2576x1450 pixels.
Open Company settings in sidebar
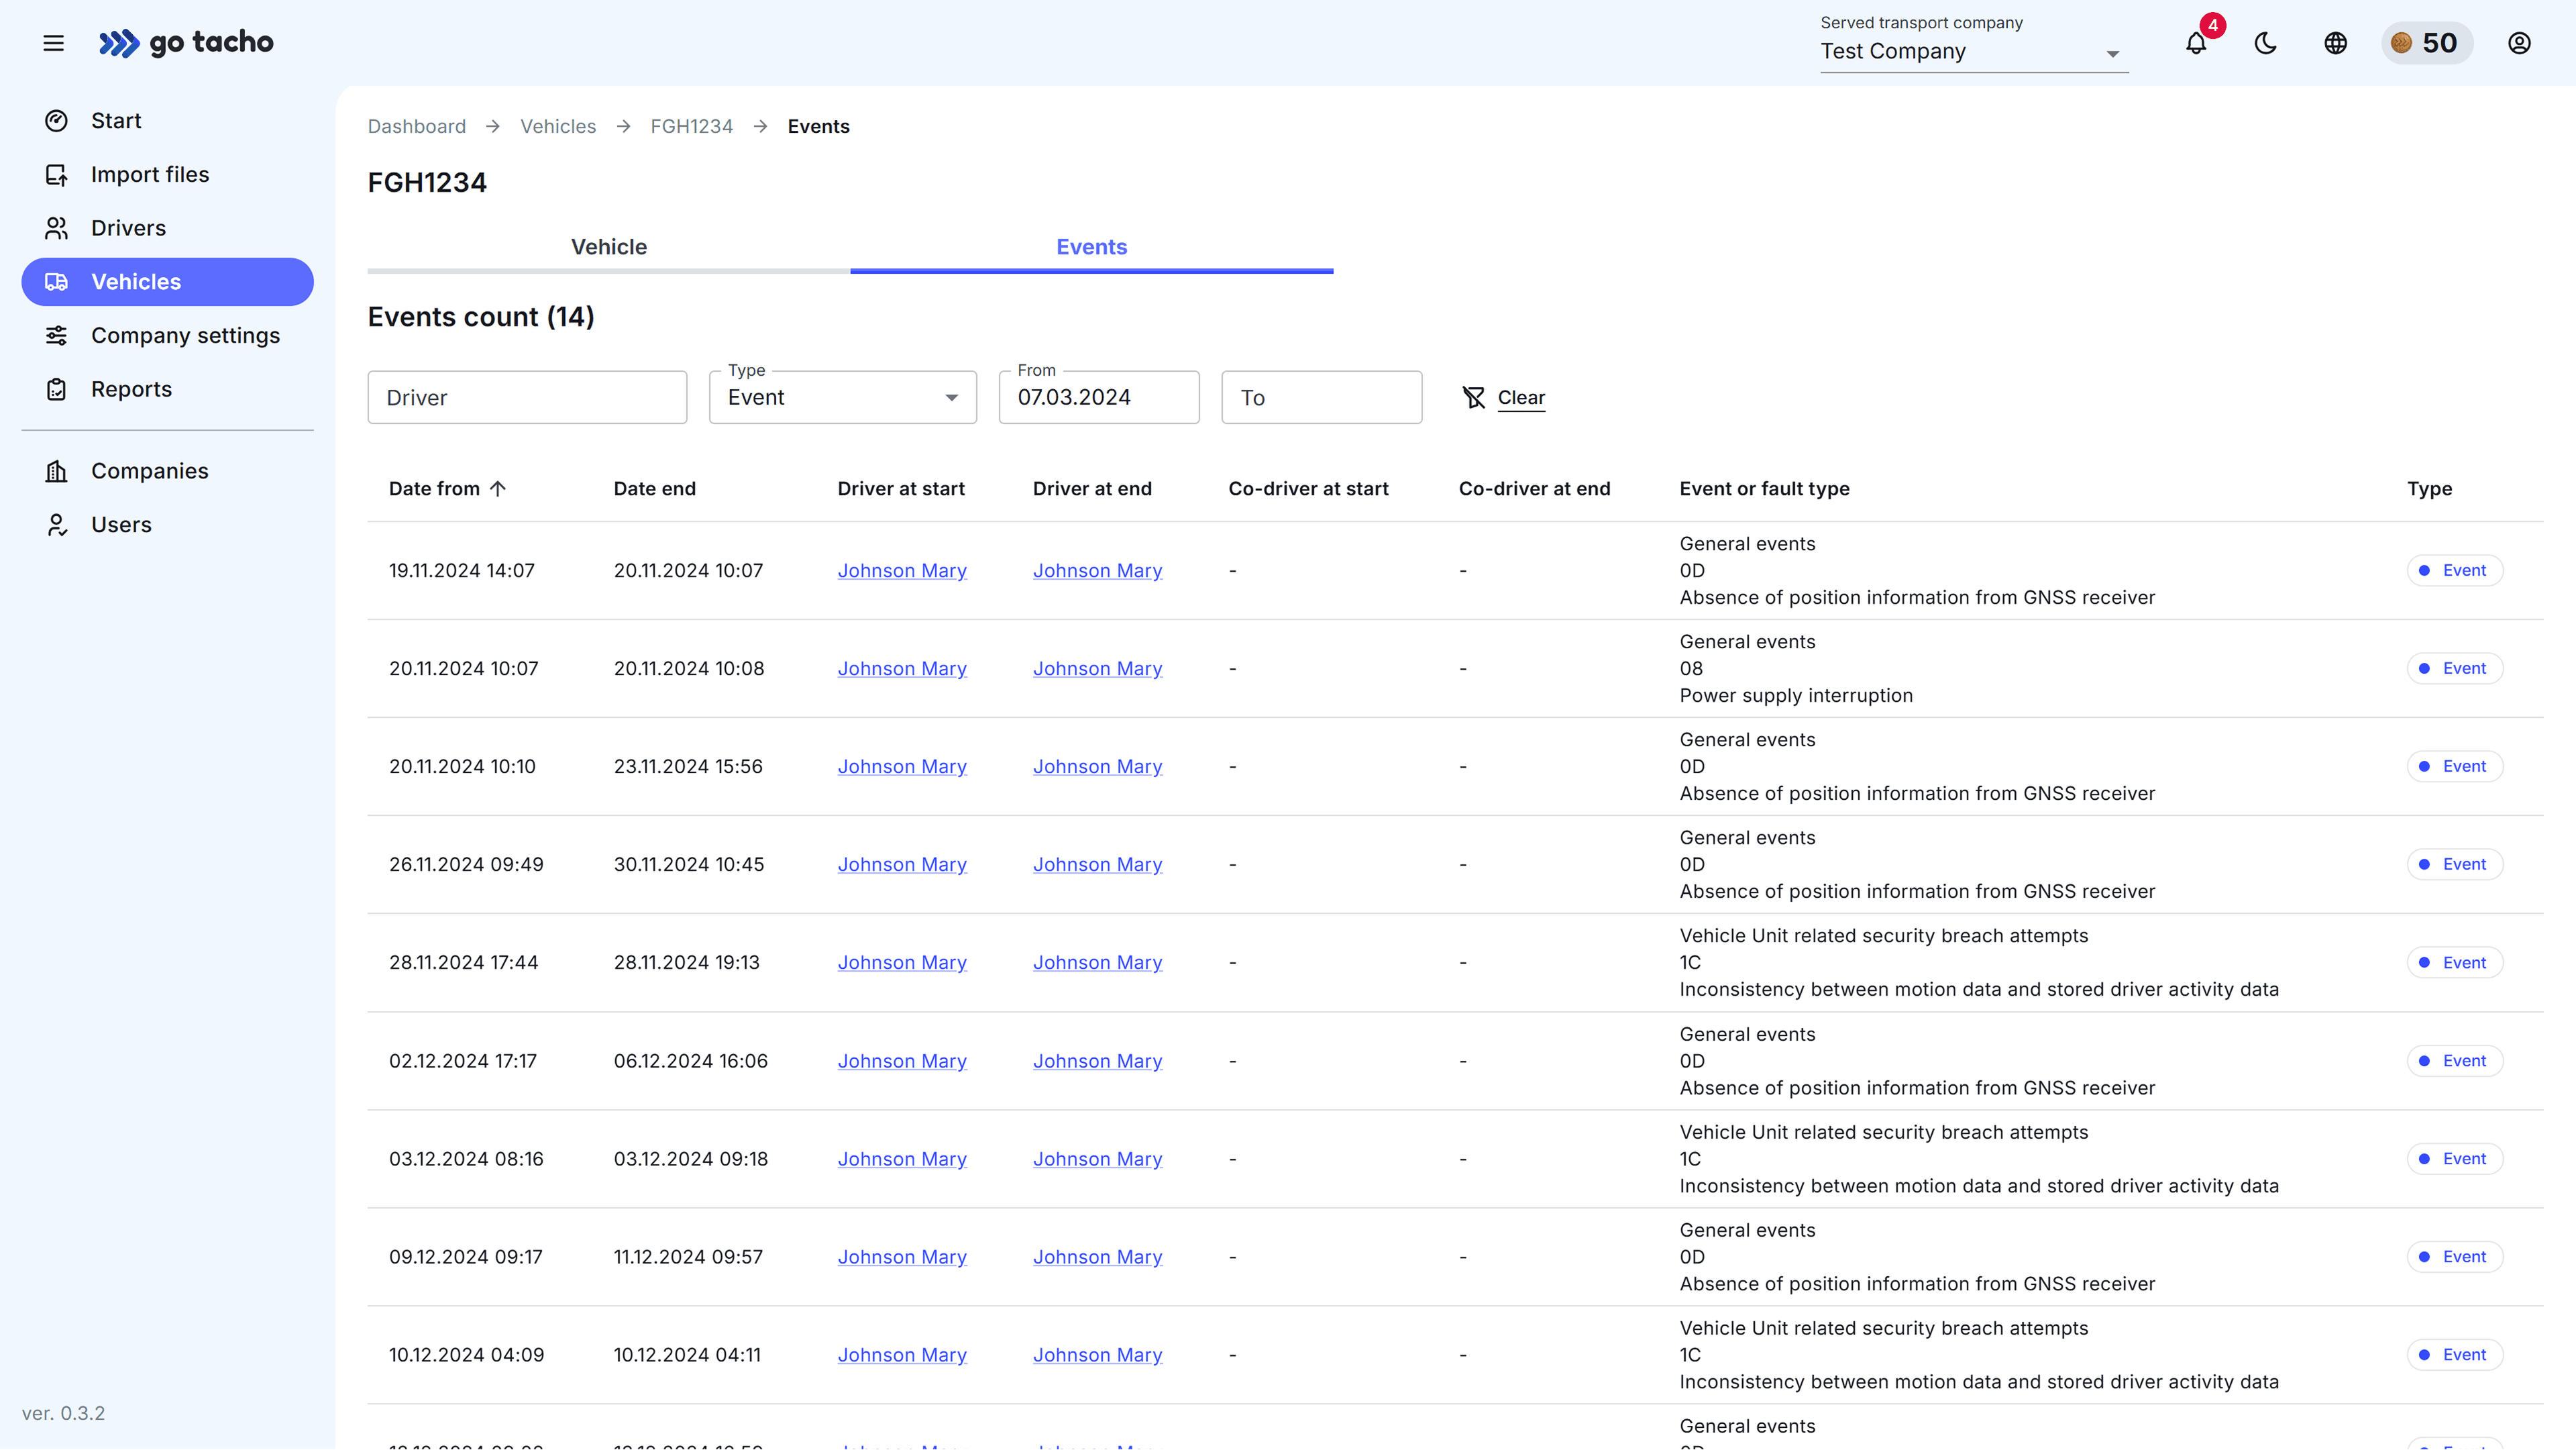pyautogui.click(x=167, y=336)
